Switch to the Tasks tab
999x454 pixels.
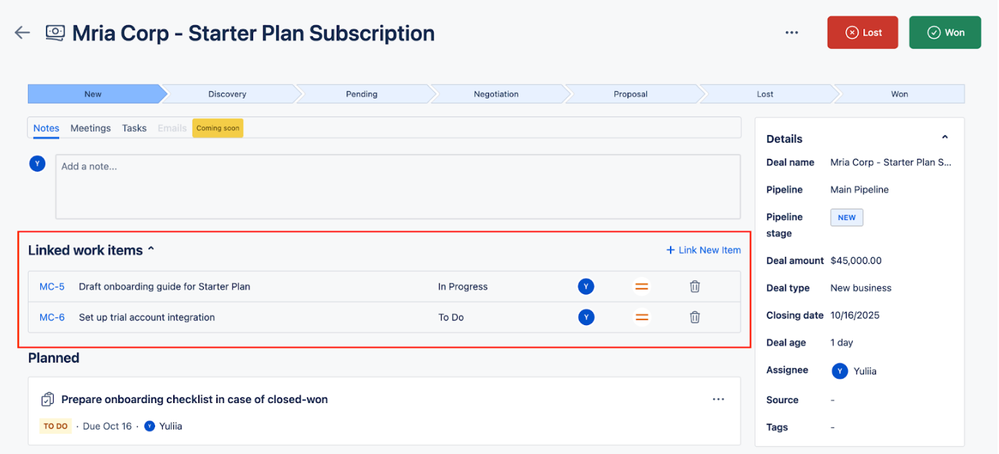(x=134, y=129)
